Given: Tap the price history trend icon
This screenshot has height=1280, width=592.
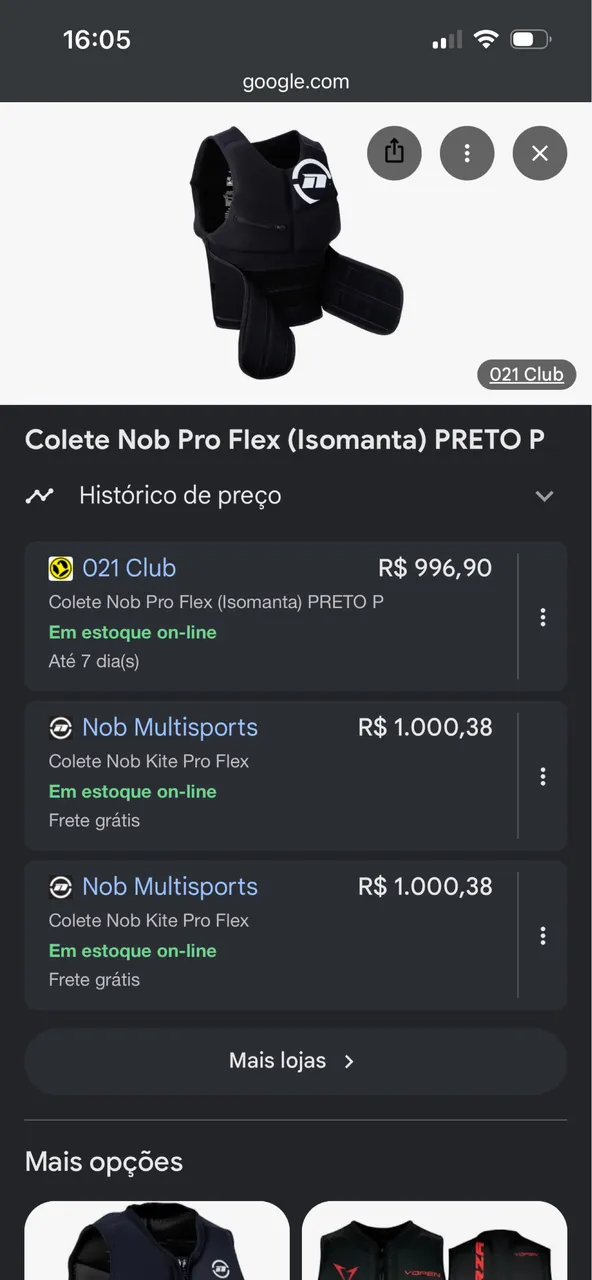Looking at the screenshot, I should click(40, 495).
